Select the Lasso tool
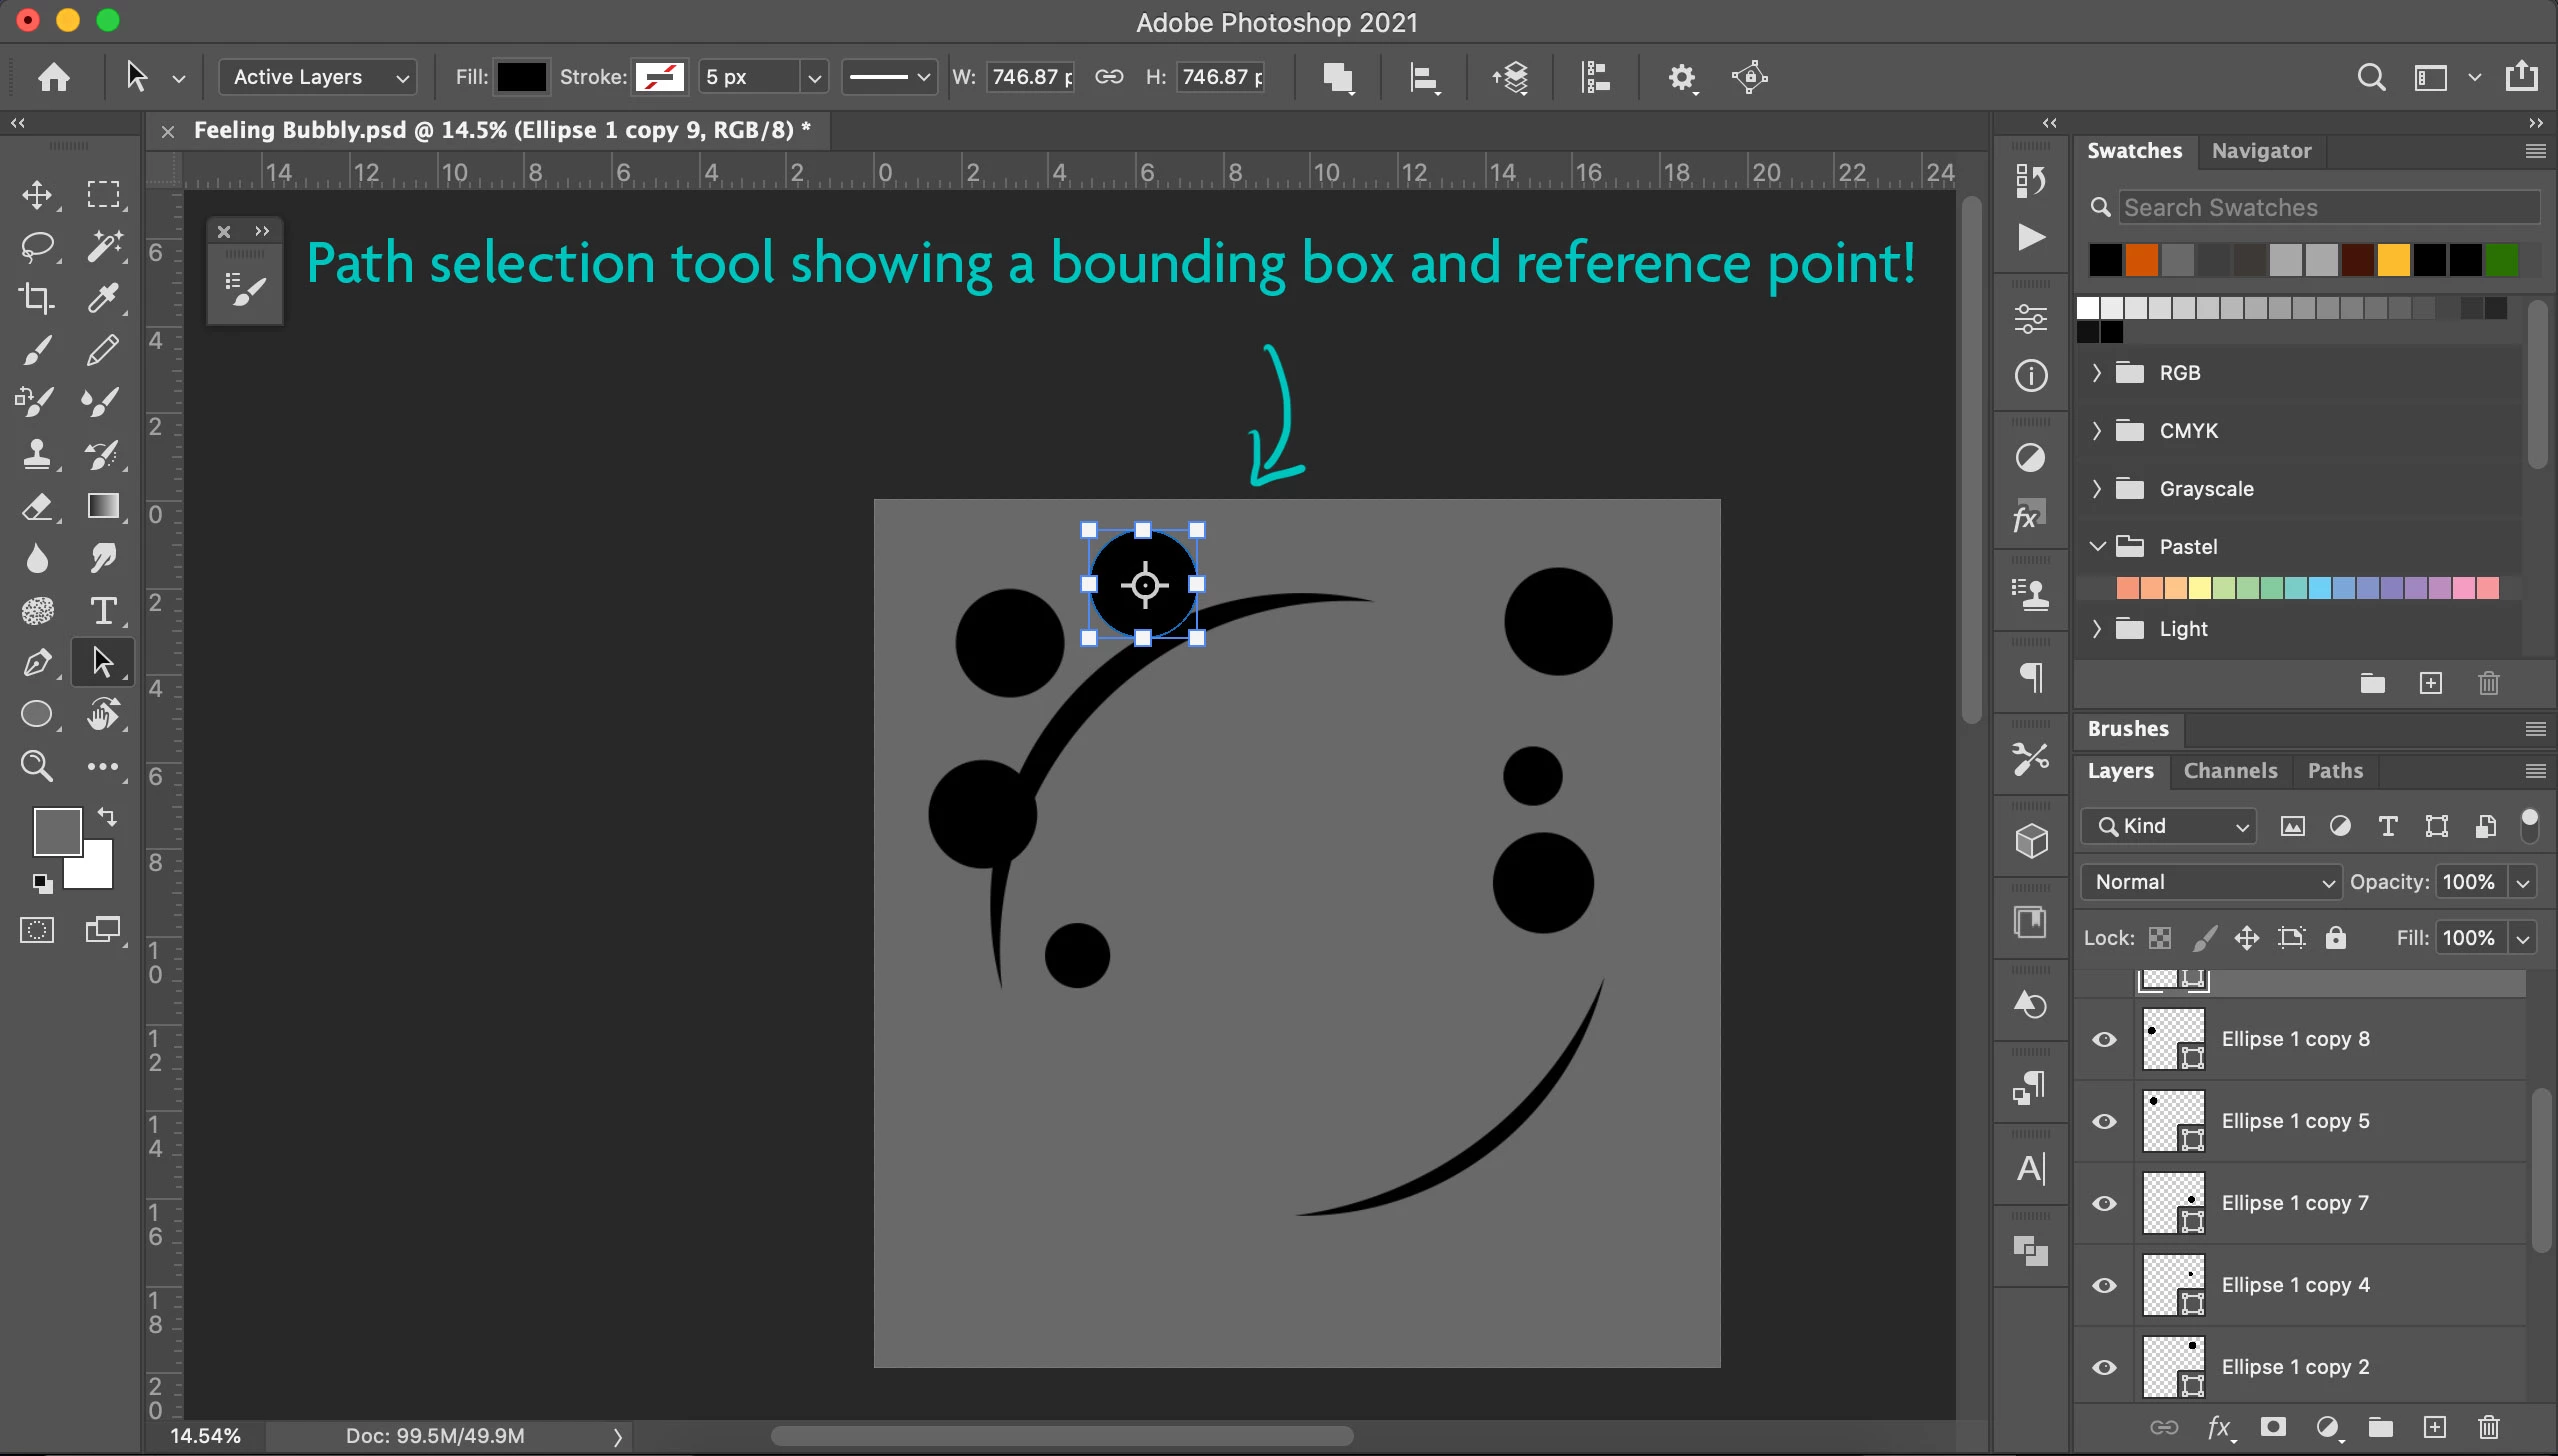The height and width of the screenshot is (1456, 2558). 38,246
